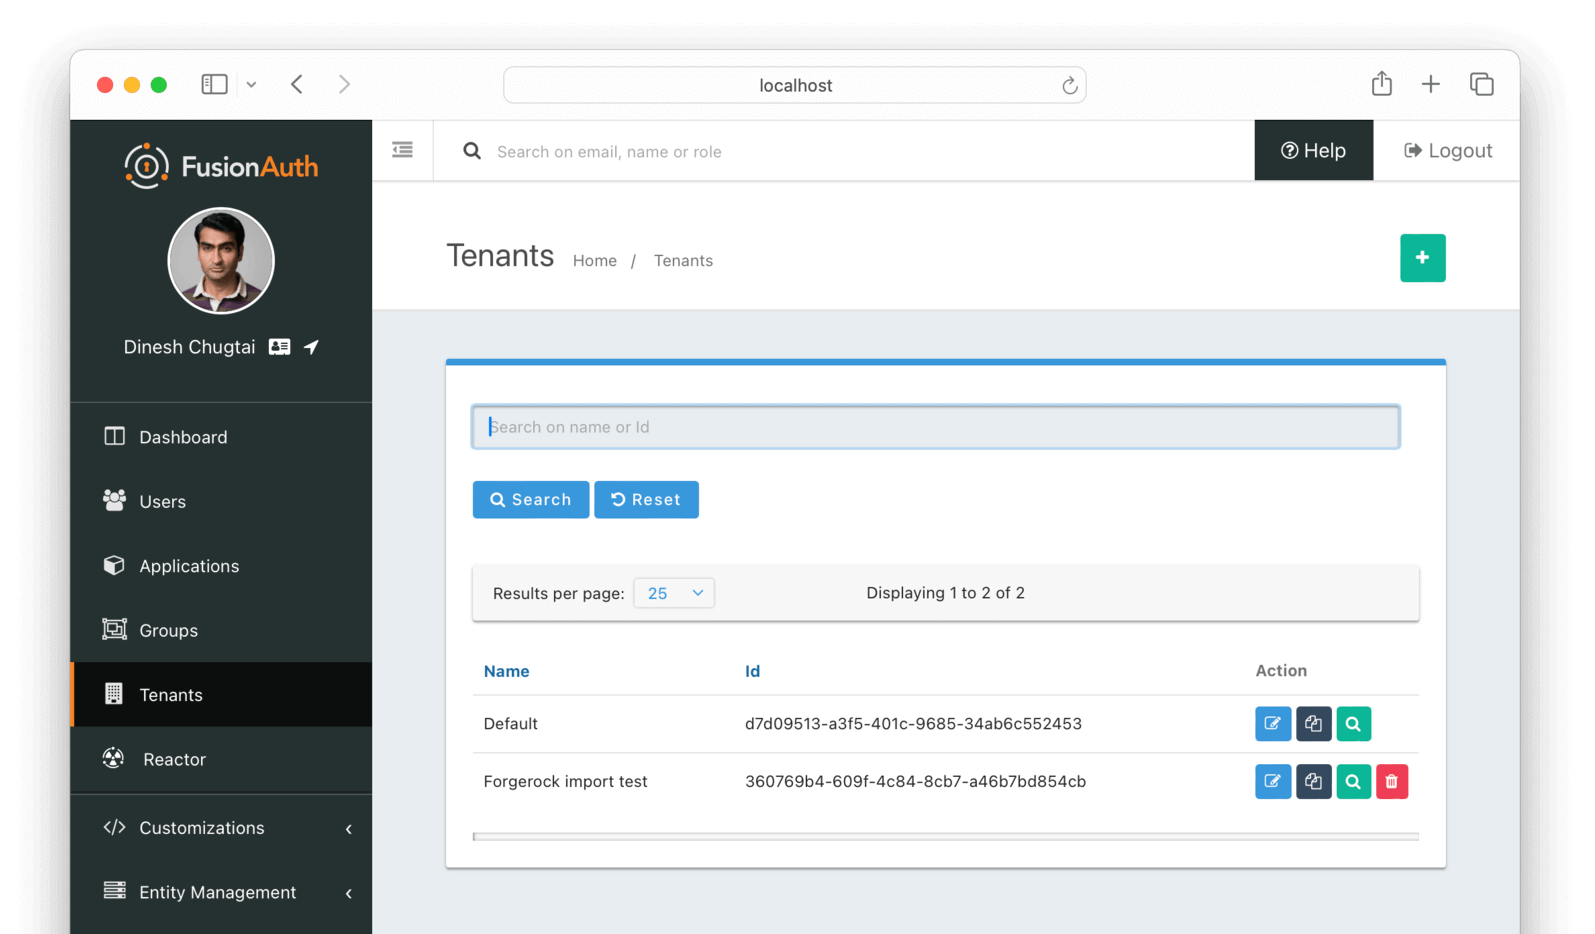This screenshot has width=1595, height=934.
Task: Click the Tenants breadcrumb
Action: point(683,261)
